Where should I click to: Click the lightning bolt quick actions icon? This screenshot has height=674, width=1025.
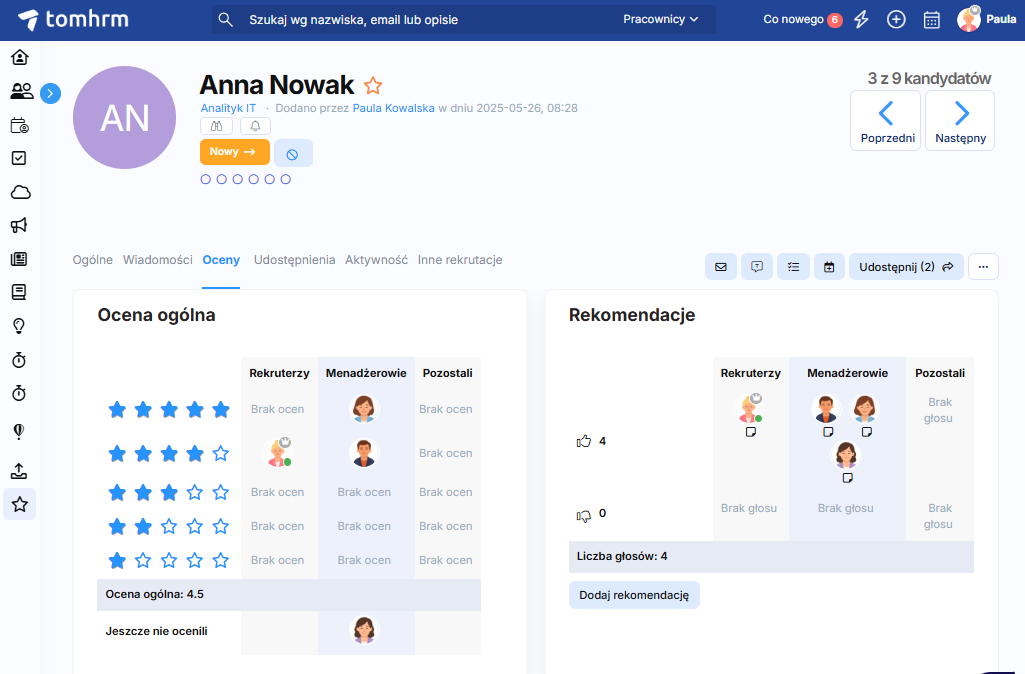(x=861, y=19)
